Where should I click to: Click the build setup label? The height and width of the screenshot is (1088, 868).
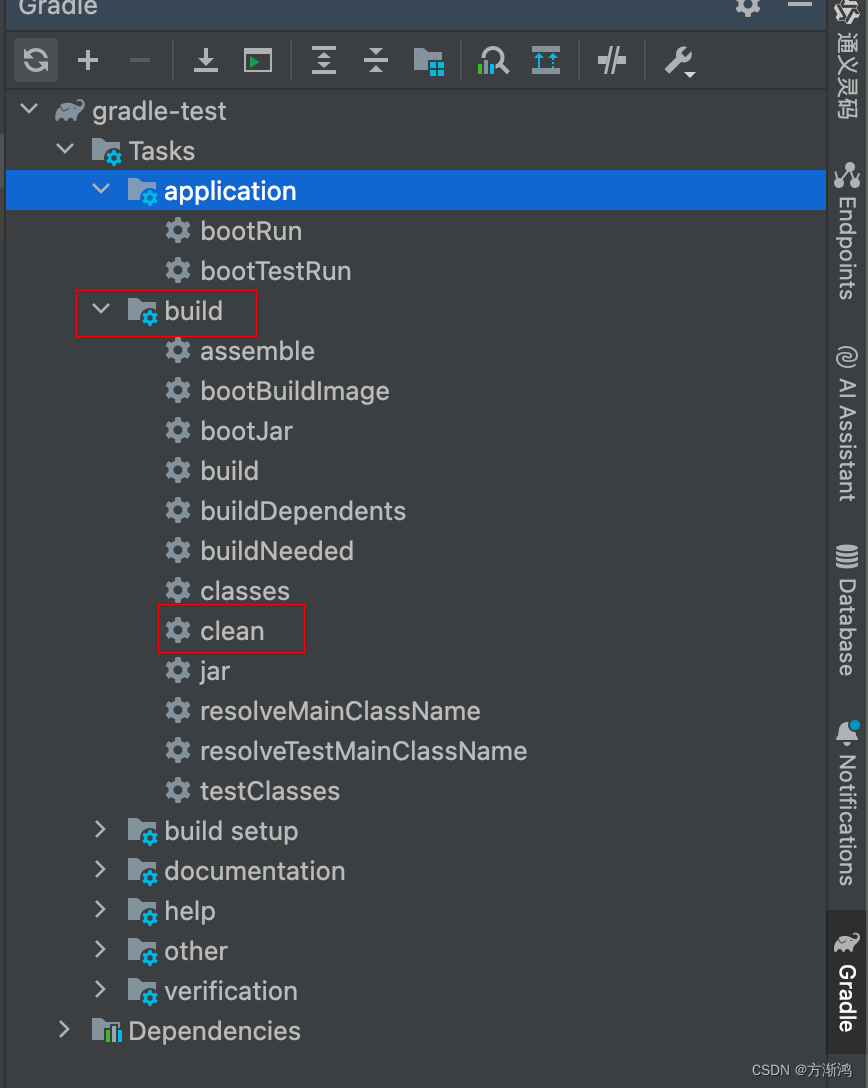231,831
